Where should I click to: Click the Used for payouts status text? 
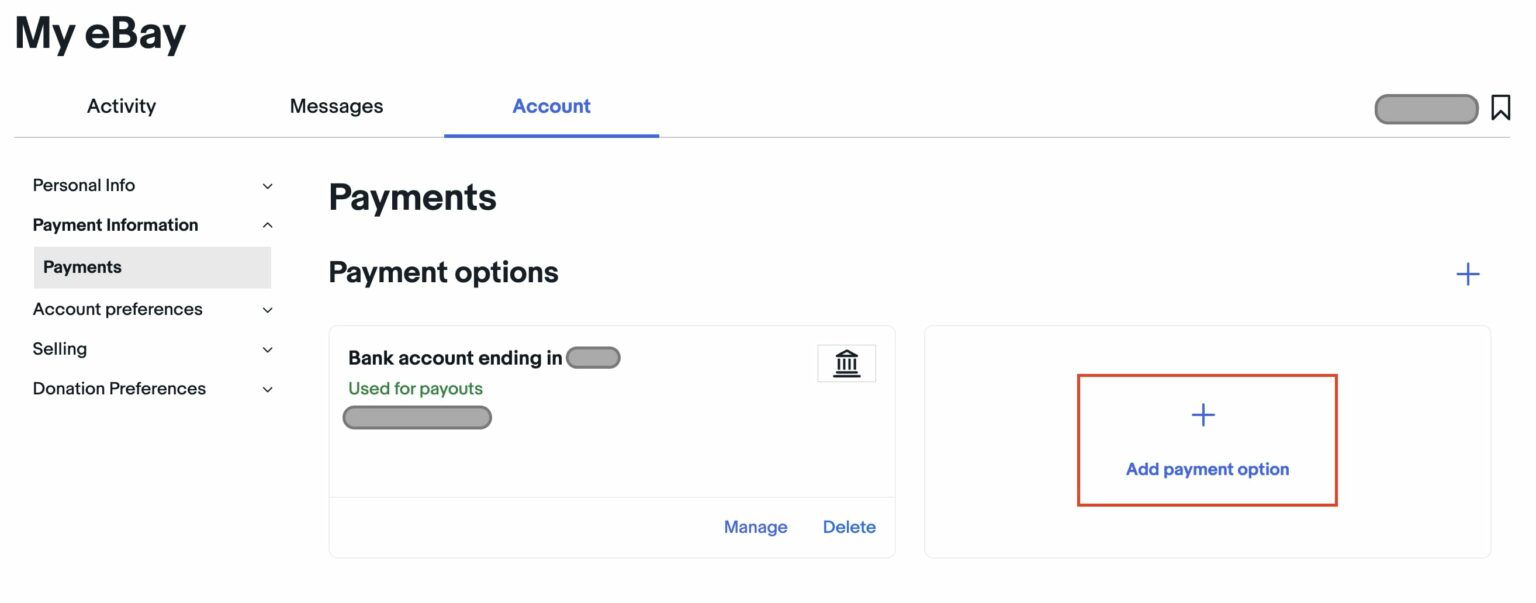(x=415, y=388)
